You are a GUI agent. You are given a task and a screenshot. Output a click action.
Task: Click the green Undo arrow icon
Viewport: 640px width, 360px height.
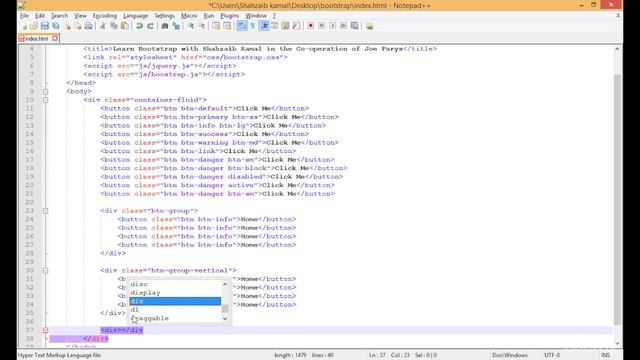pos(139,26)
